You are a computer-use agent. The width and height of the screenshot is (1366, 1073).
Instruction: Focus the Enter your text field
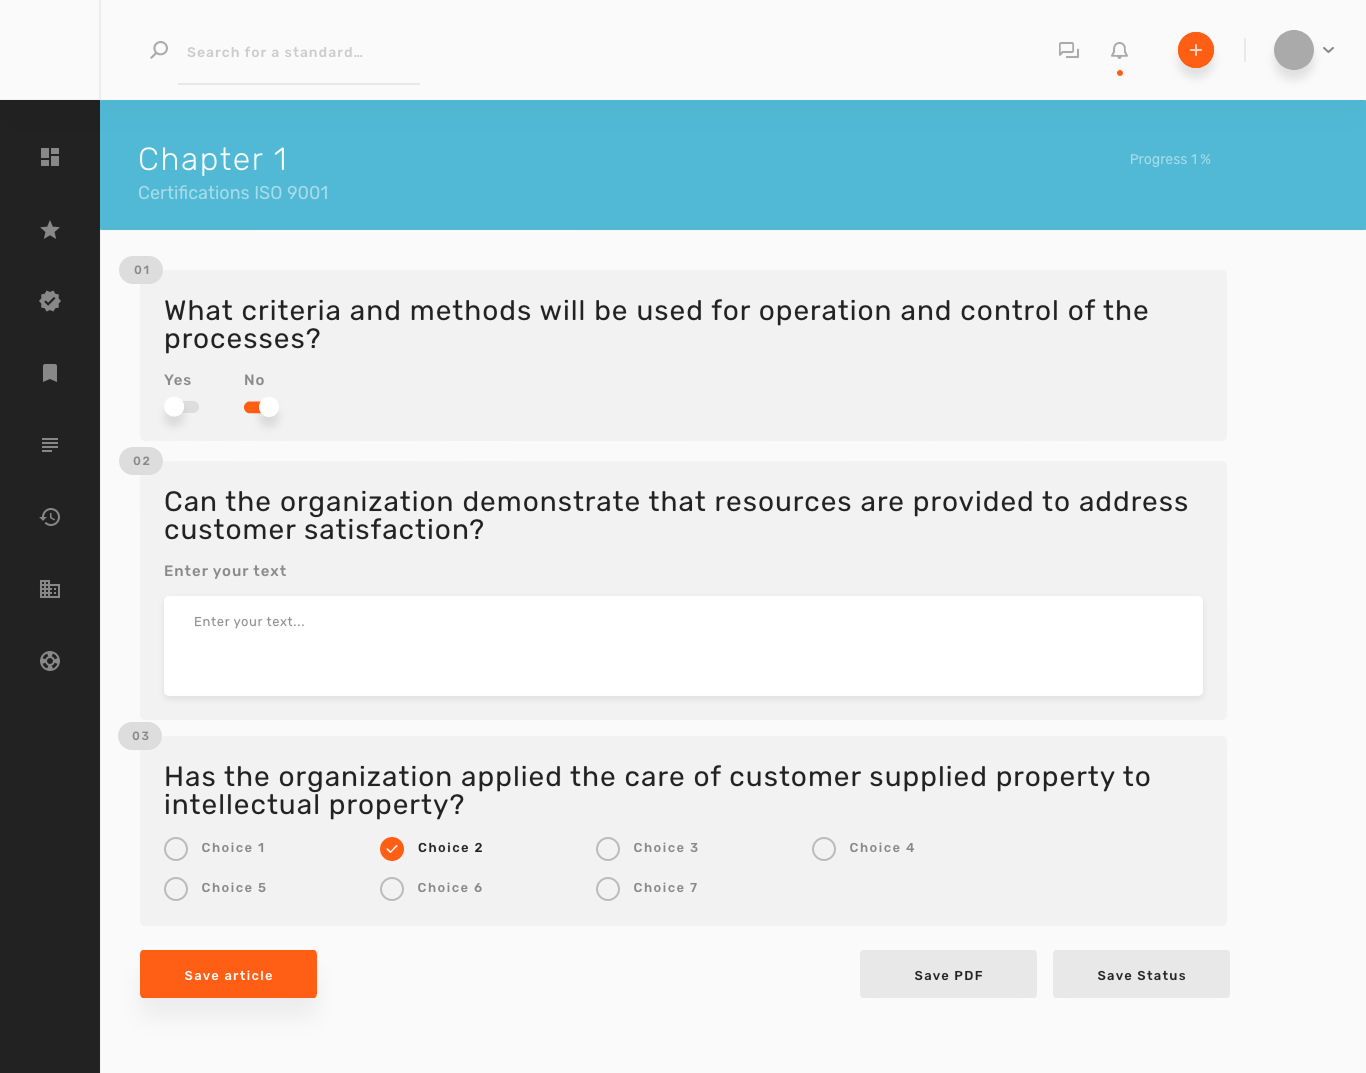[x=683, y=646]
